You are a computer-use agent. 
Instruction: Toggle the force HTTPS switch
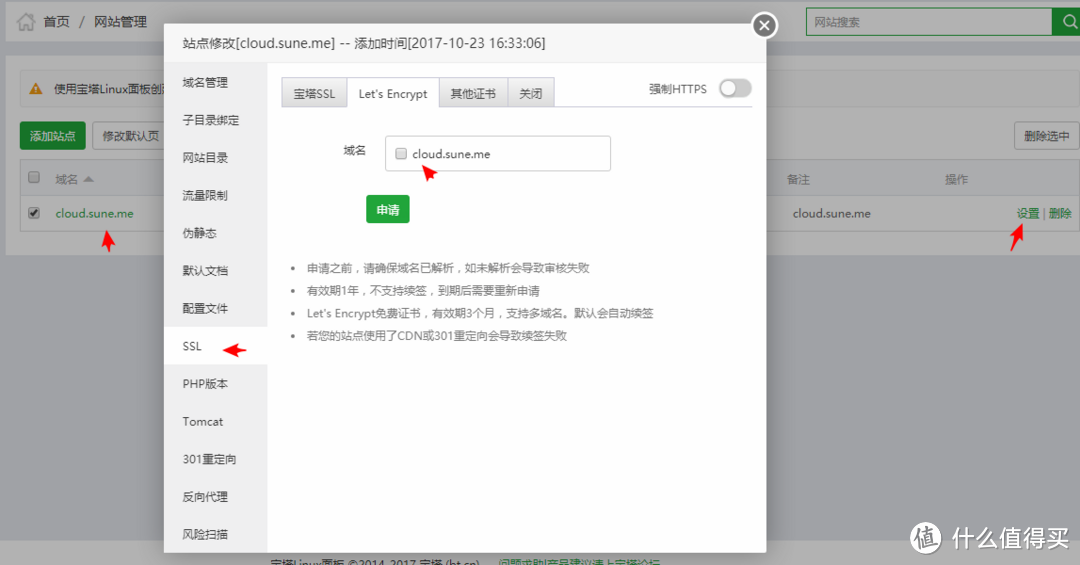pos(735,88)
